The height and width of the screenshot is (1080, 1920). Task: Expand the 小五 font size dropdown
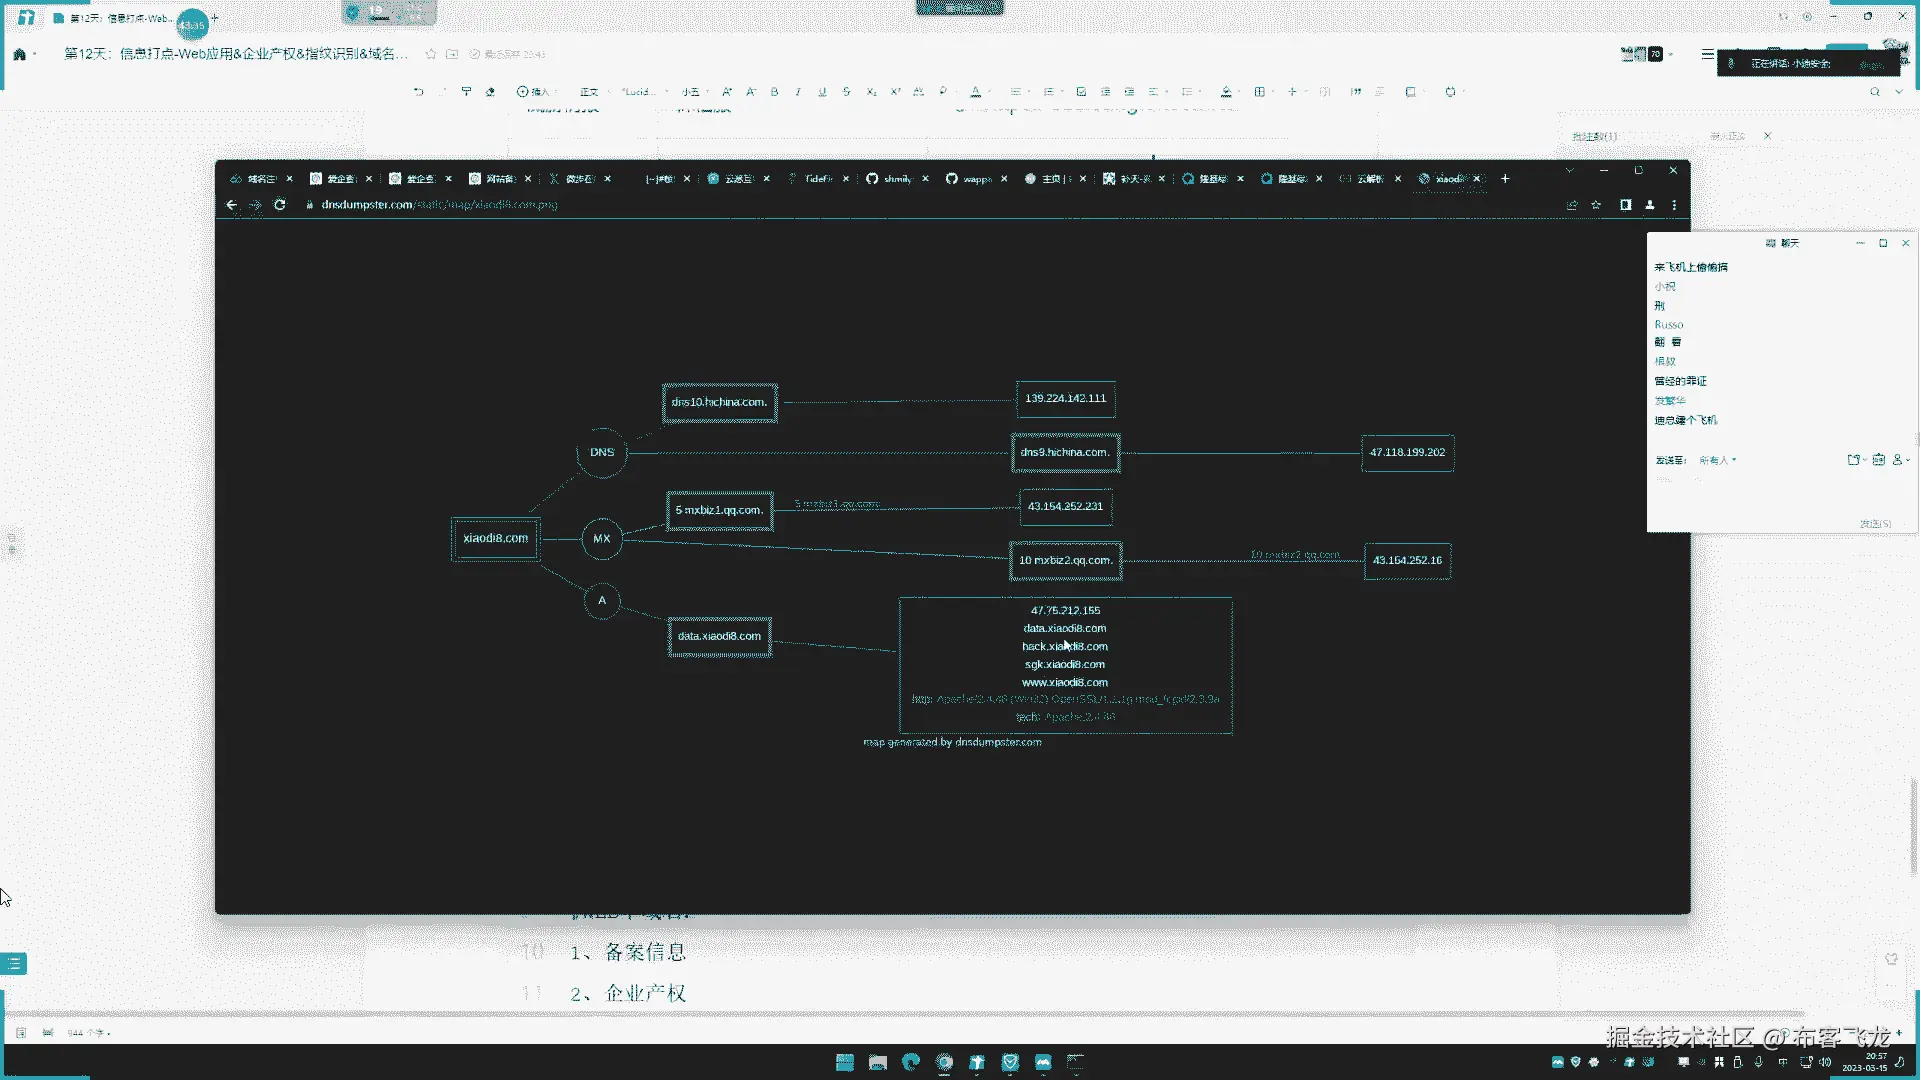coord(692,92)
